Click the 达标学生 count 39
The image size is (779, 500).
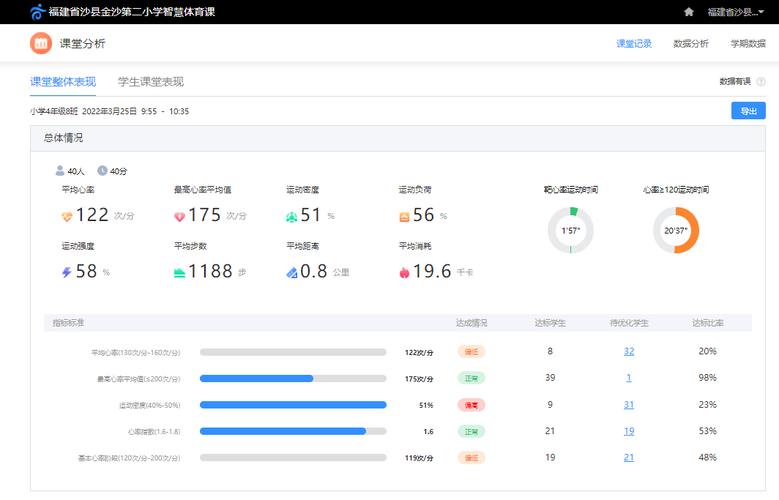[x=550, y=378]
